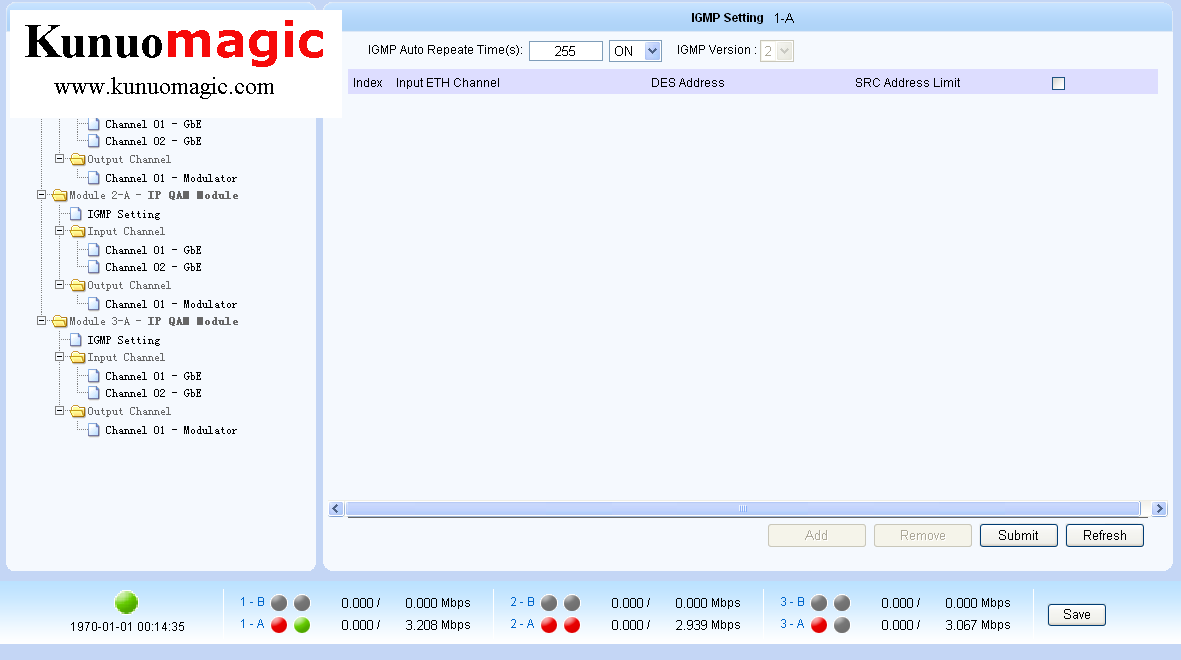The height and width of the screenshot is (660, 1181).
Task: Open the 3-A port status link
Action: tap(792, 624)
